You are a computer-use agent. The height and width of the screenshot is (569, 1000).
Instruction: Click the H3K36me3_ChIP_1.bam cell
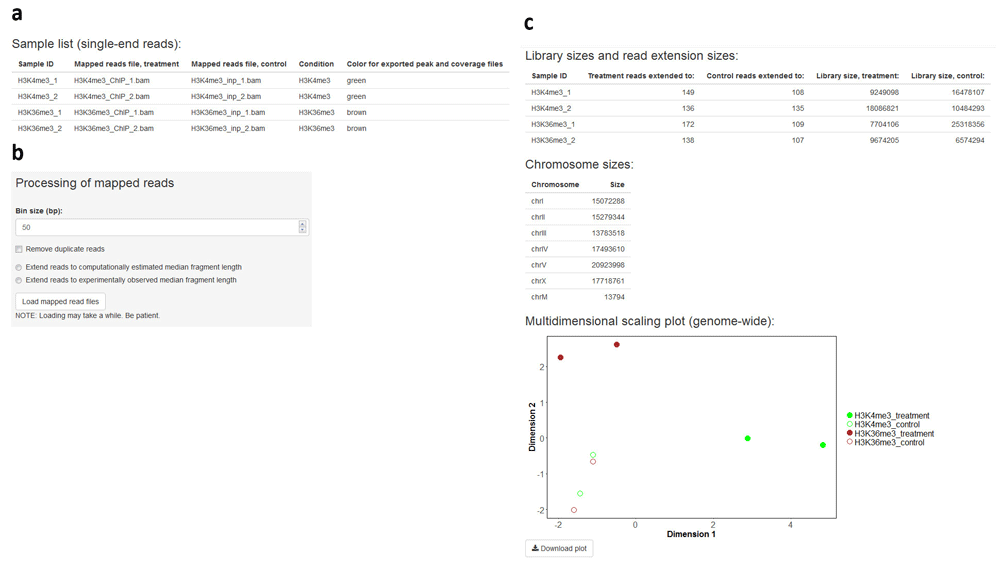coord(114,113)
